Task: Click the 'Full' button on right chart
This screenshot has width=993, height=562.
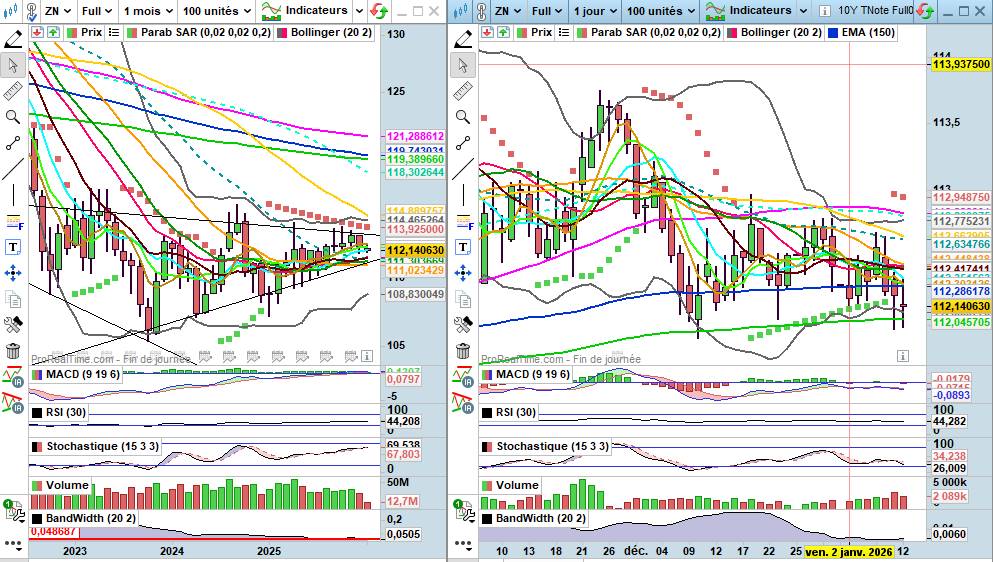Action: coord(545,11)
